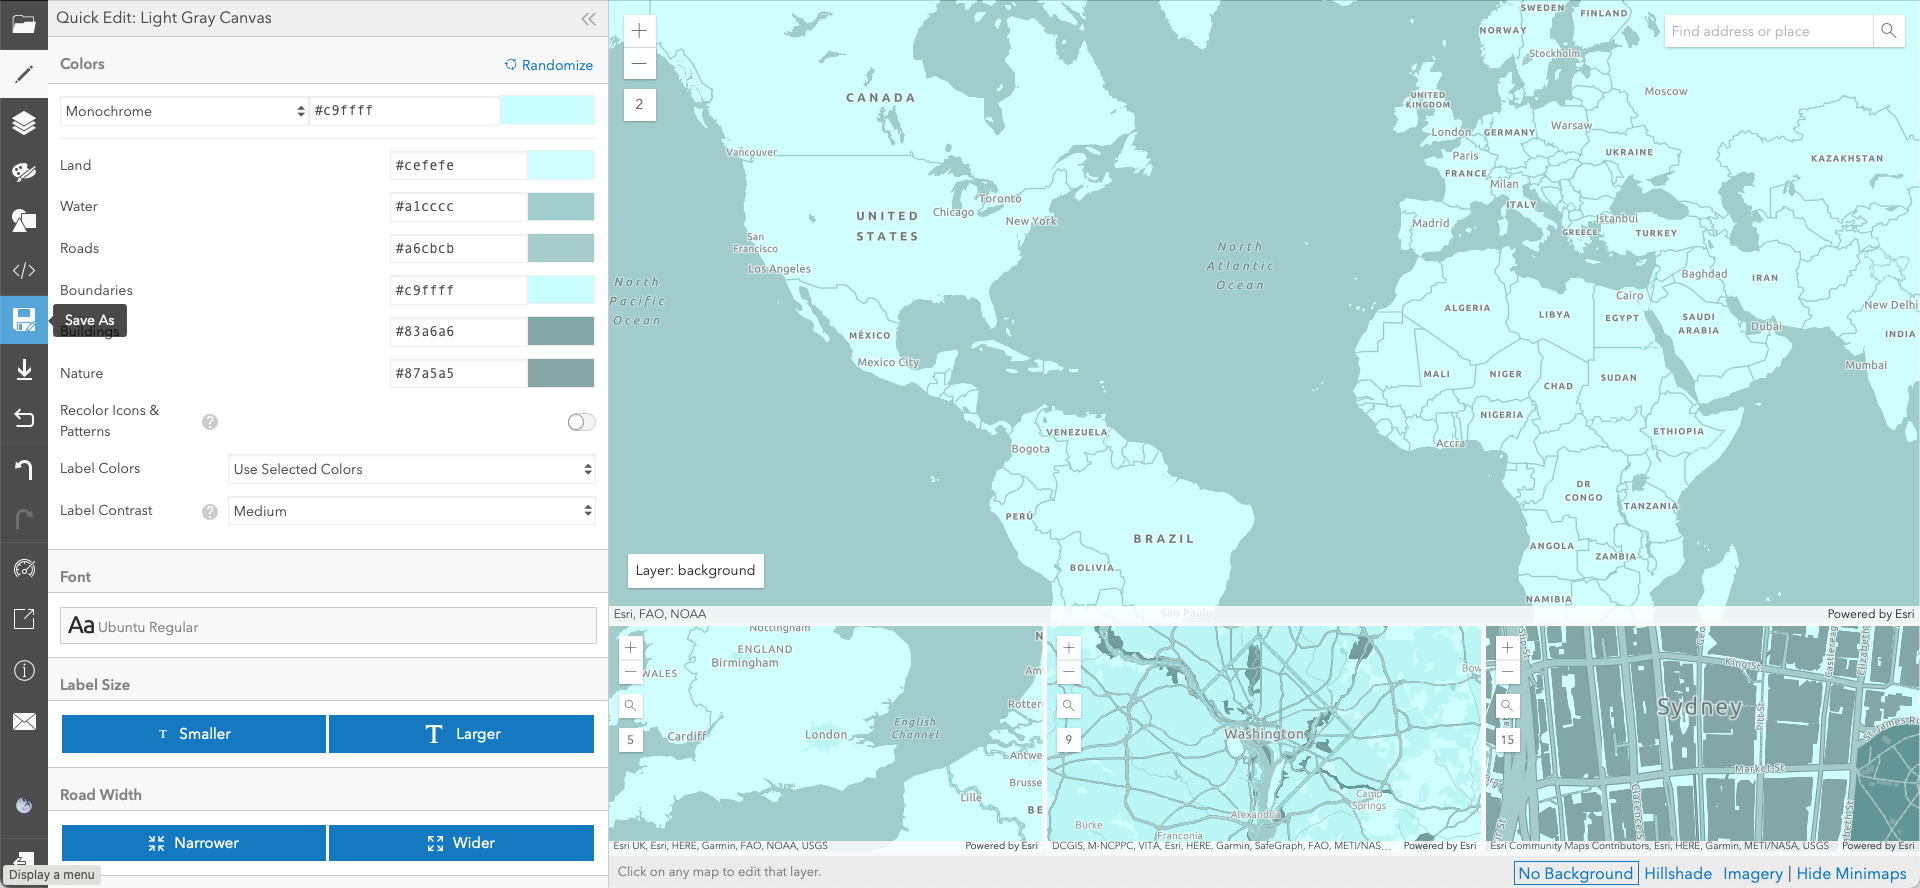This screenshot has height=888, width=1920.
Task: Click the Find address or place field
Action: coord(1769,31)
